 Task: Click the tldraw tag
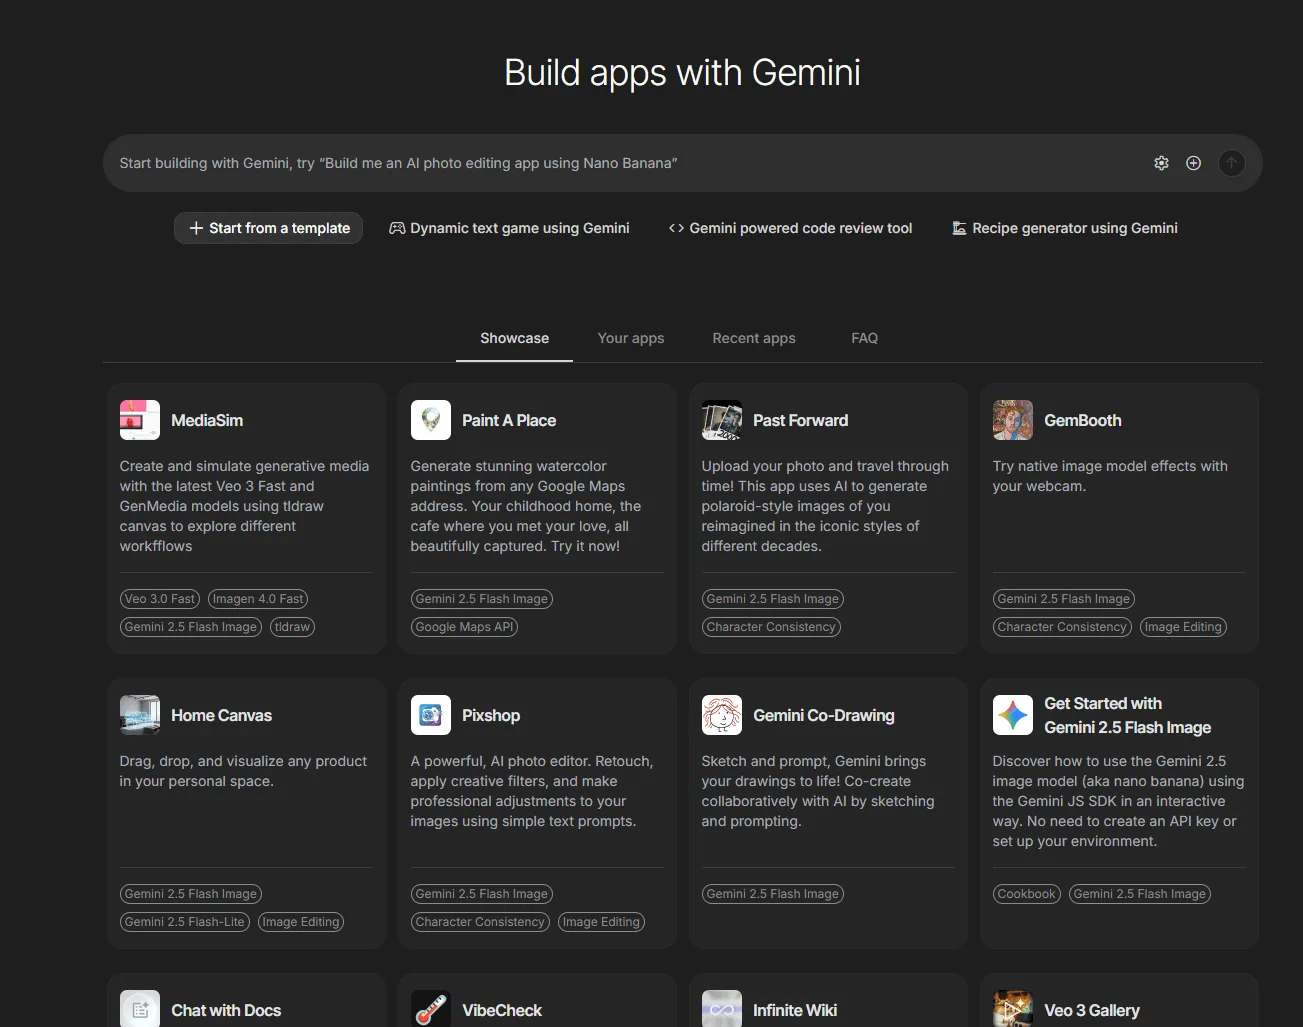click(292, 627)
